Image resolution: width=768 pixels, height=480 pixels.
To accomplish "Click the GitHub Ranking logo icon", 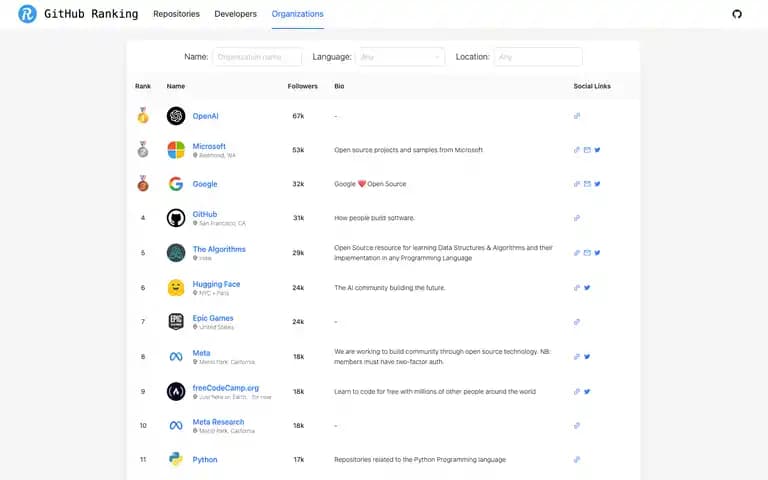I will 27,14.
